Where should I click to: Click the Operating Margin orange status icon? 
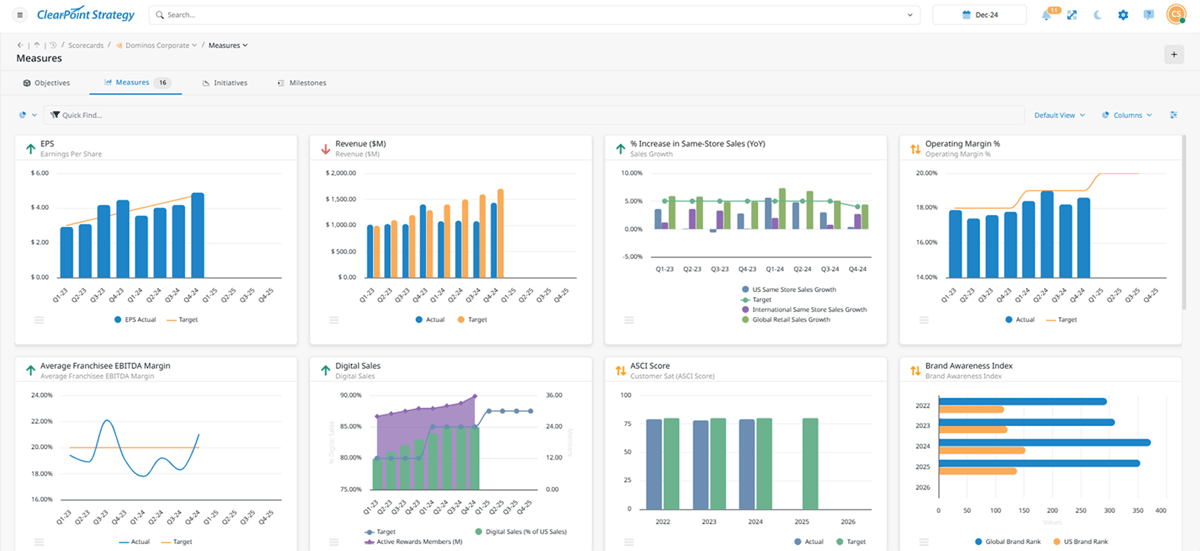tap(915, 148)
